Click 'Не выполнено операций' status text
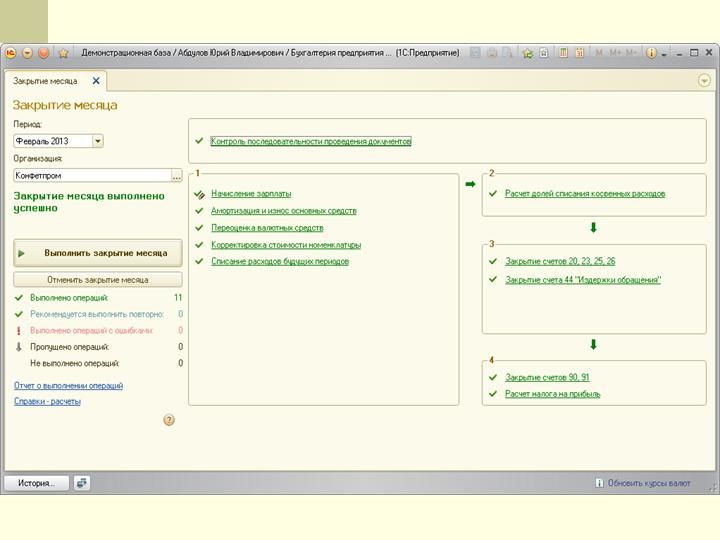 [74, 363]
